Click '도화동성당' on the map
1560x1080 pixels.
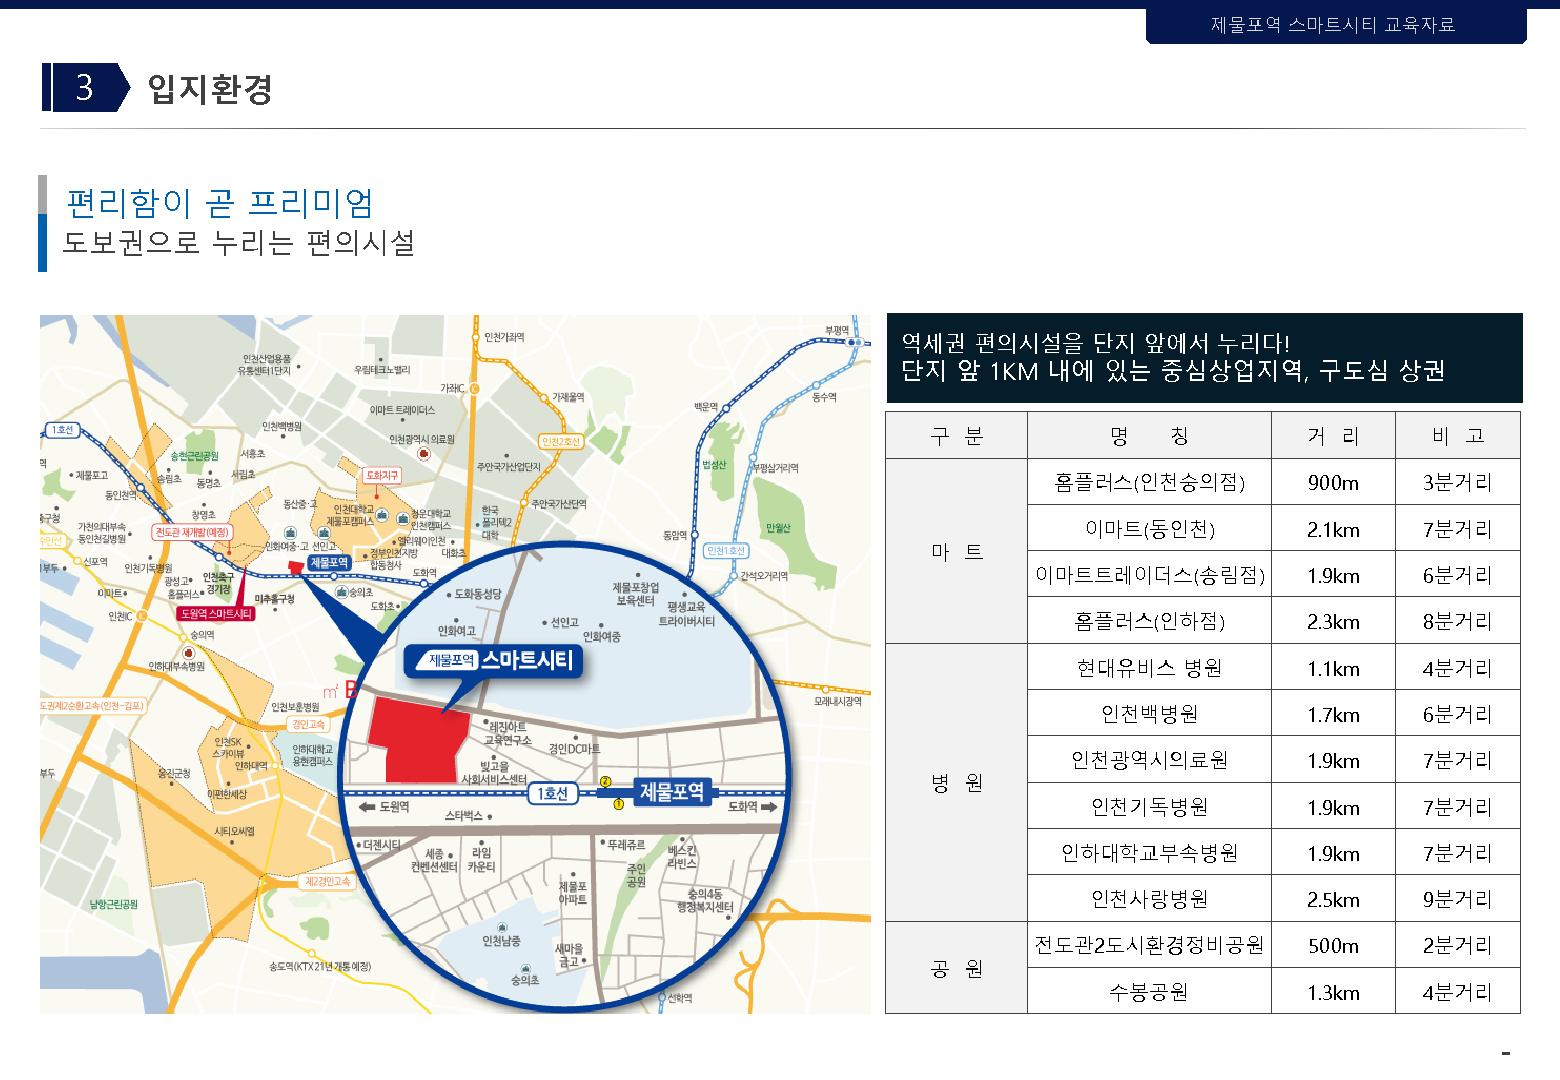[x=478, y=593]
